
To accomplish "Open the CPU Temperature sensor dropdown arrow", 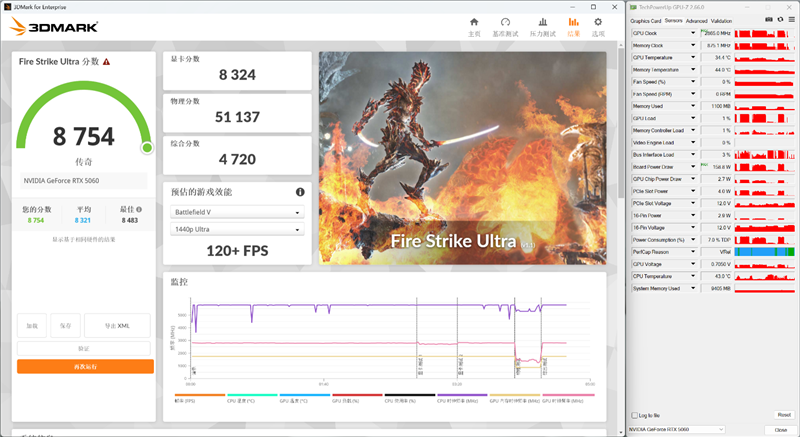I will [x=693, y=276].
